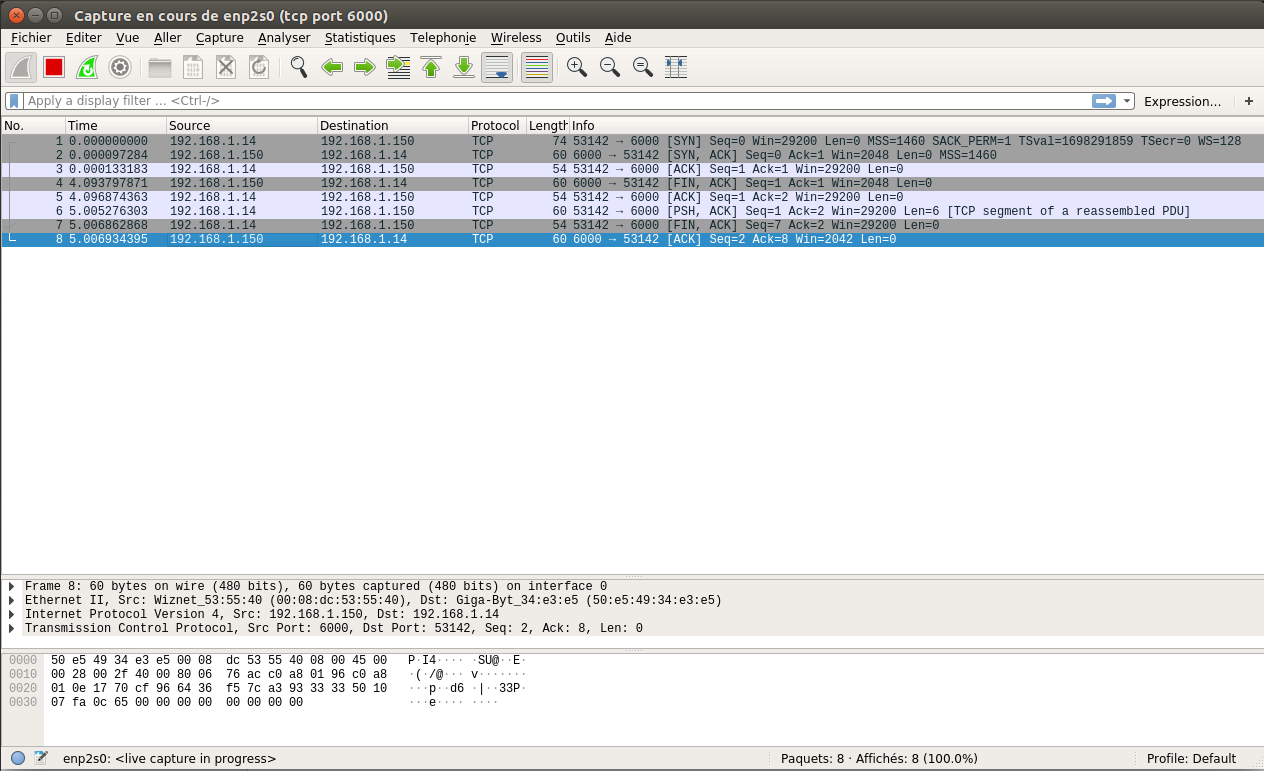Zoom in on packet text
Viewport: 1264px width, 771px height.
pos(577,67)
